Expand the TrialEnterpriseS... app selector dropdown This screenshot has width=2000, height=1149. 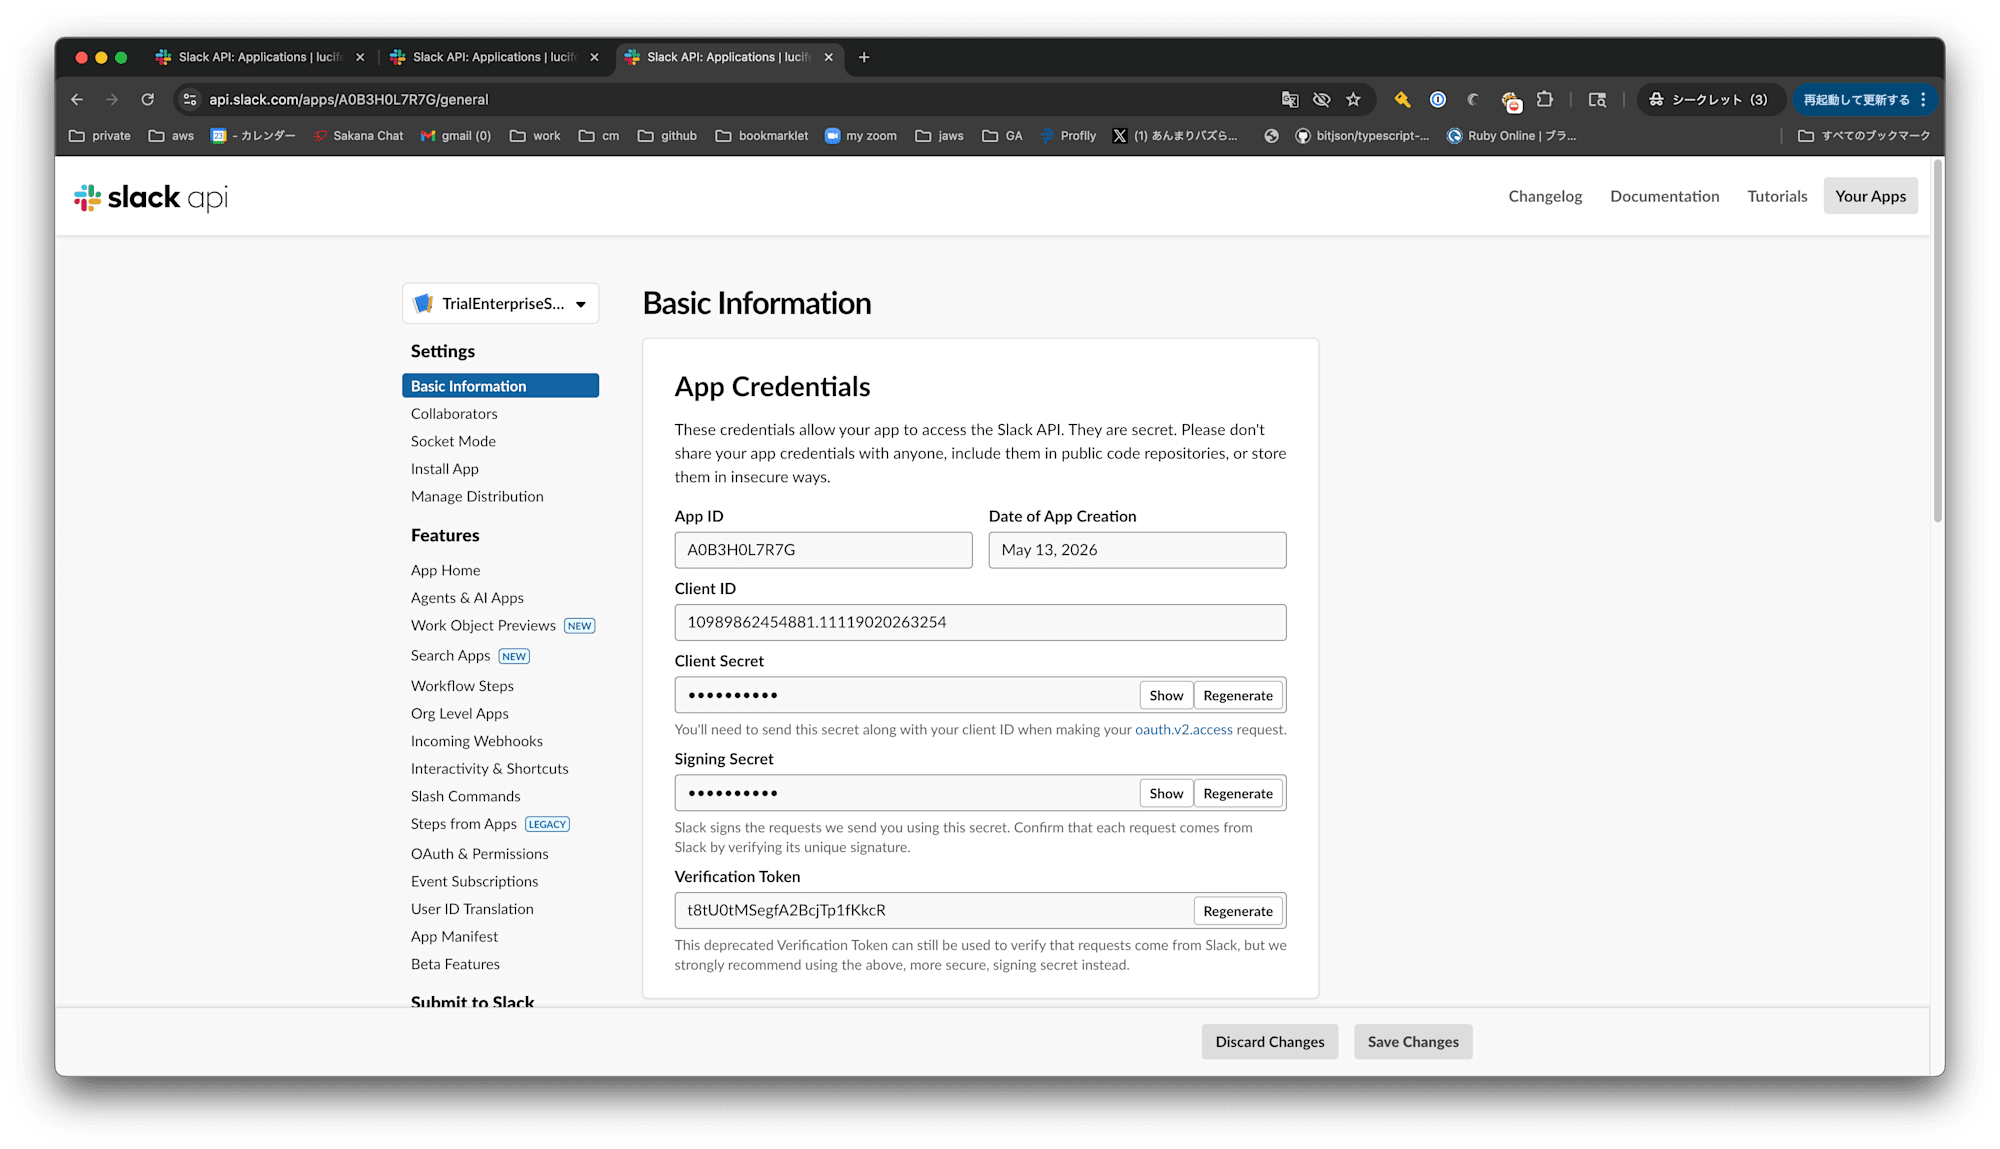(x=500, y=304)
